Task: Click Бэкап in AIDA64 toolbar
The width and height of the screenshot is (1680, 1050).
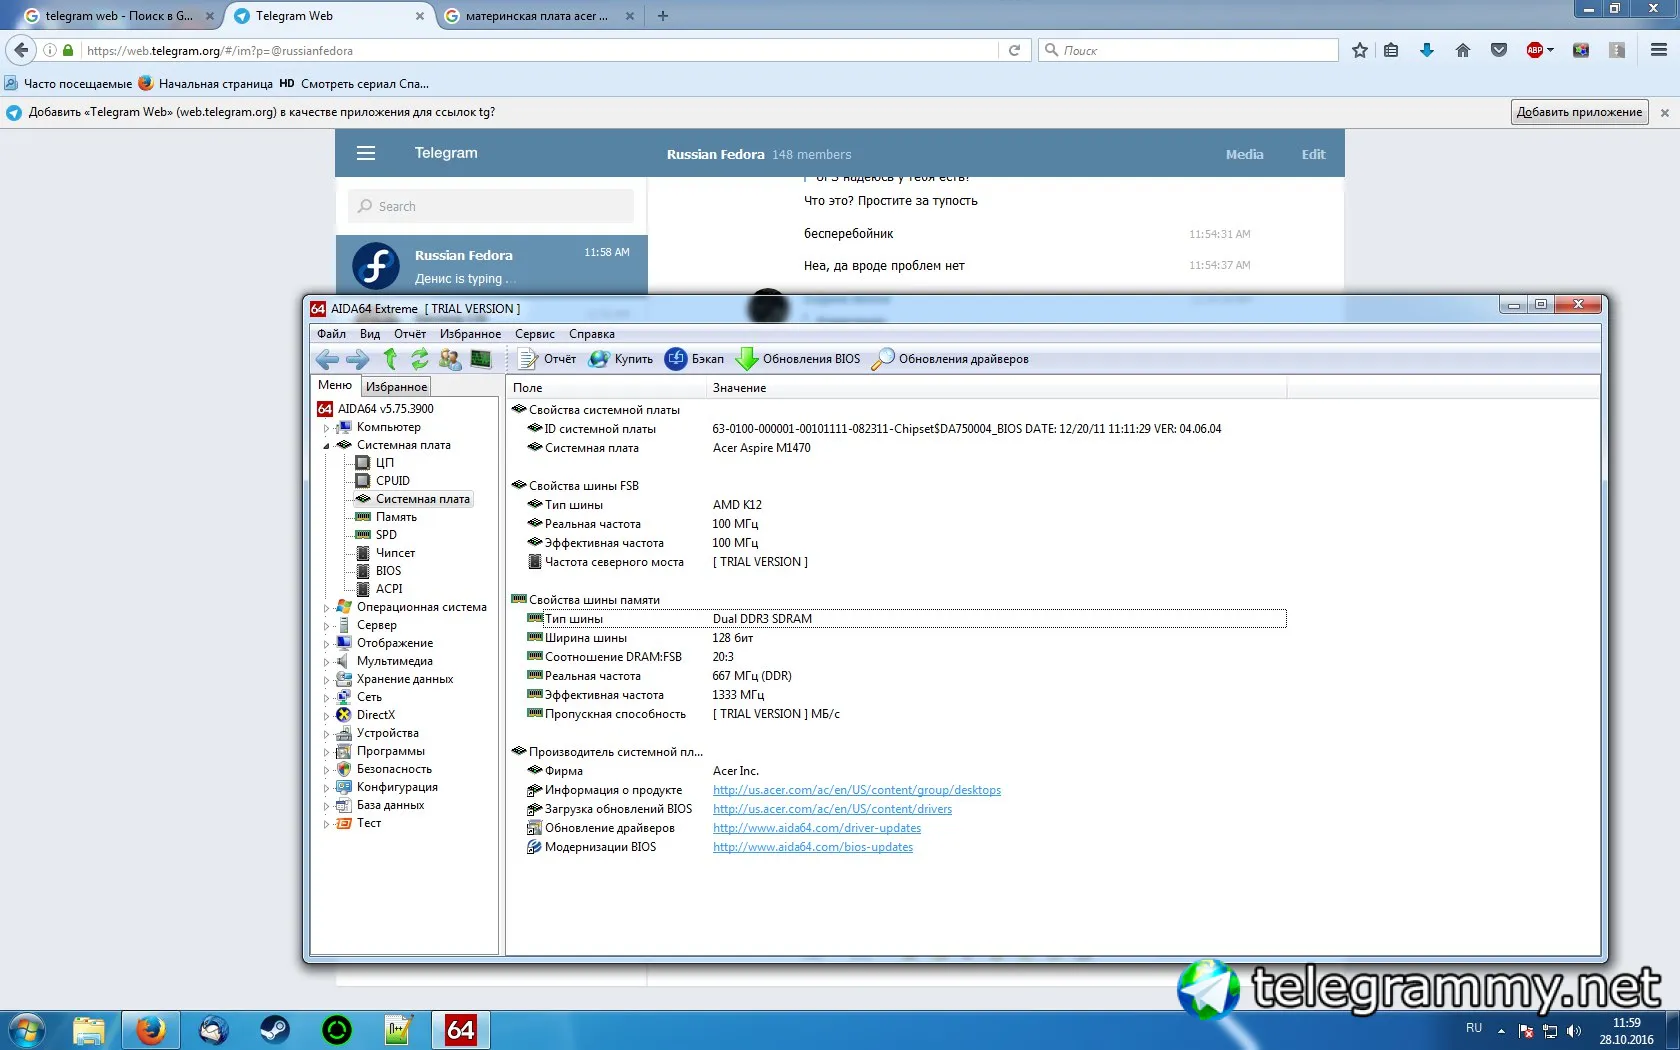Action: (x=695, y=359)
